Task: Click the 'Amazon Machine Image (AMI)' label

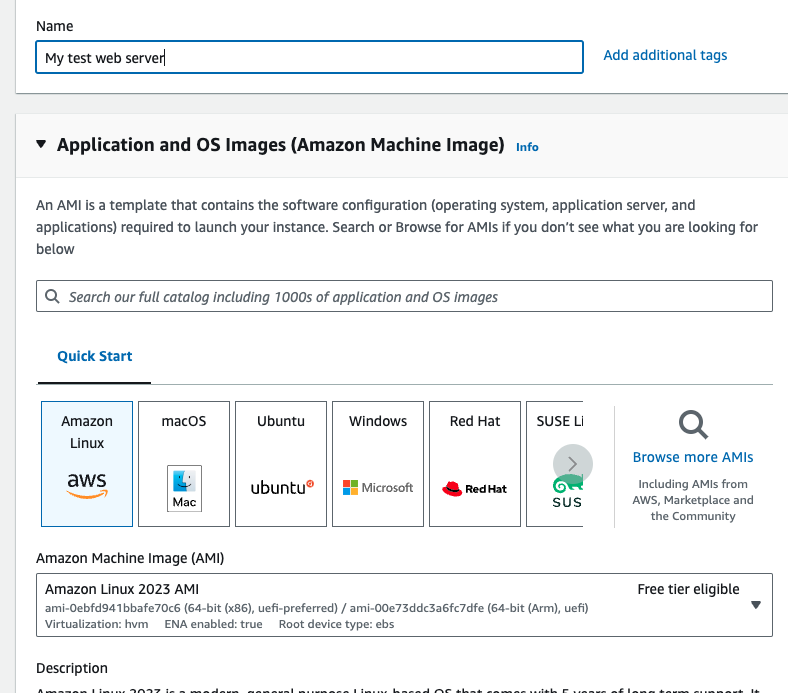Action: 130,558
